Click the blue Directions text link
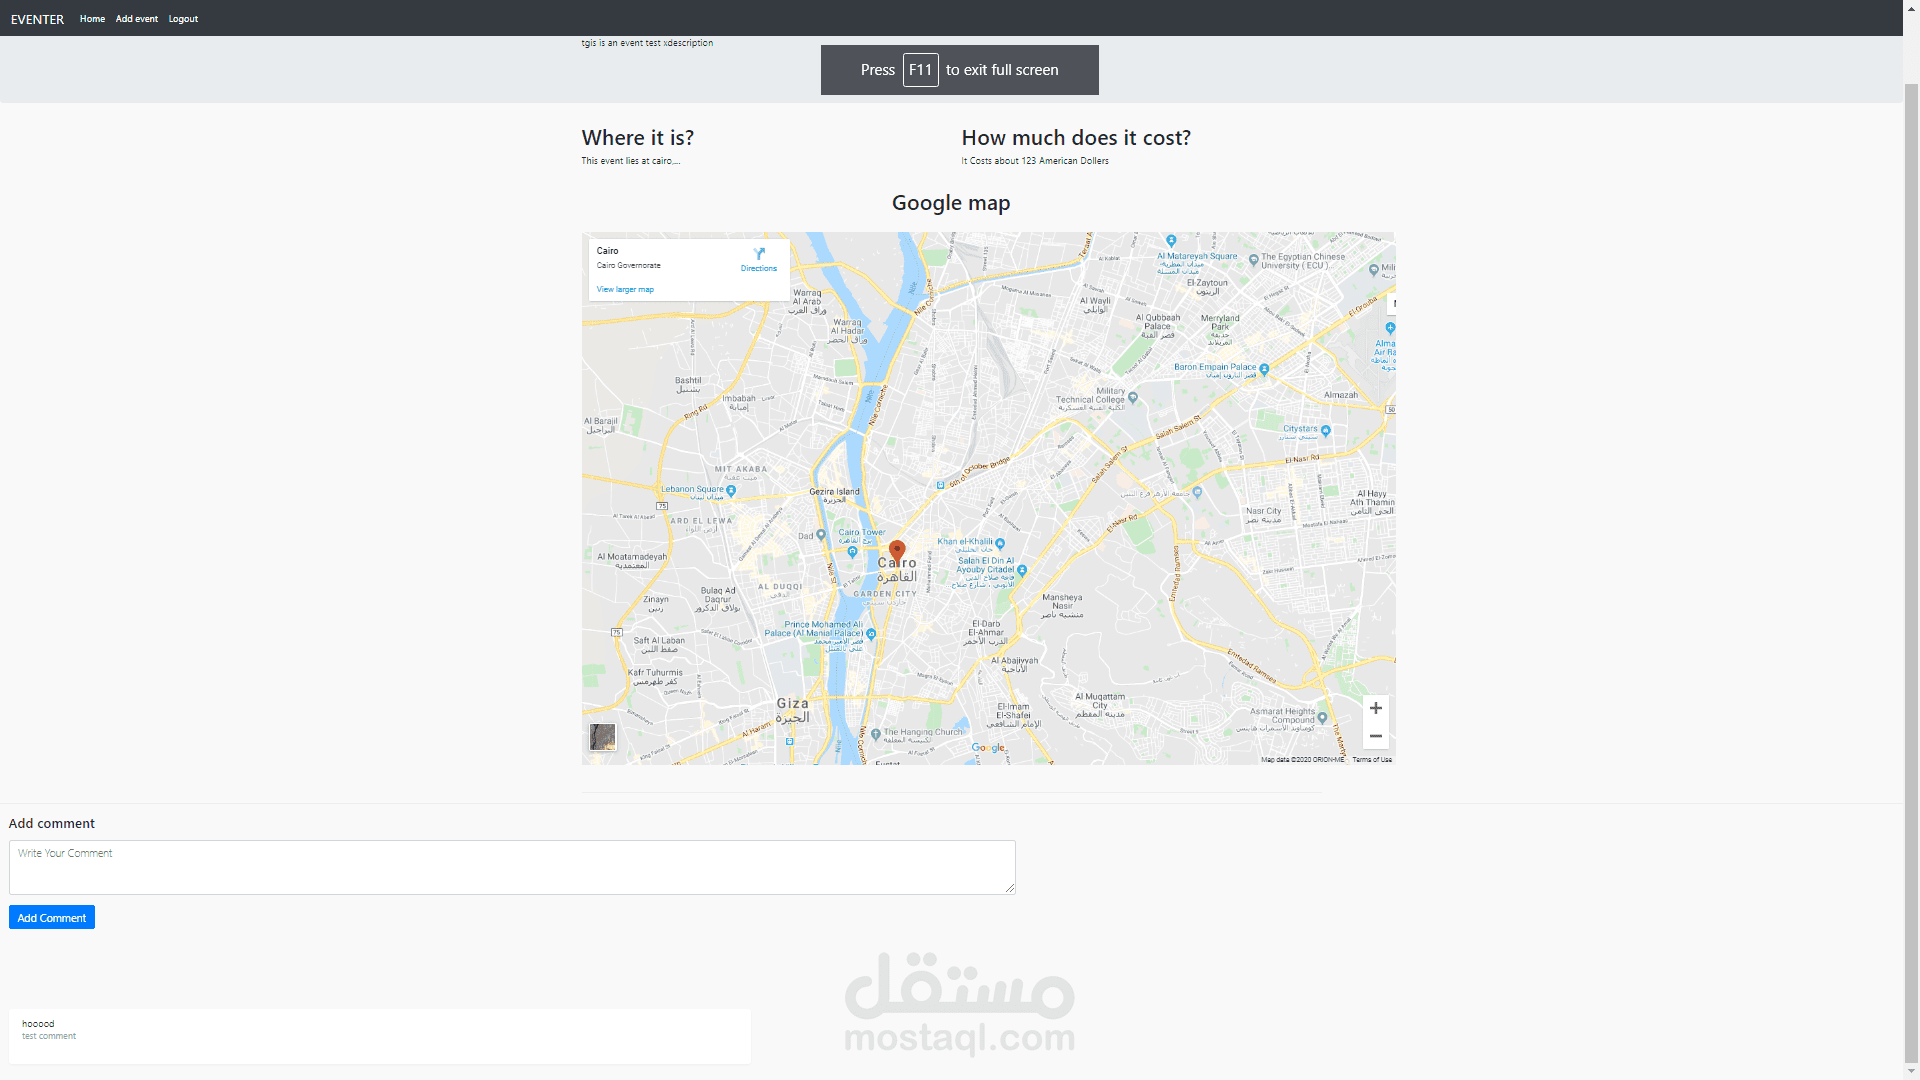 (x=759, y=268)
